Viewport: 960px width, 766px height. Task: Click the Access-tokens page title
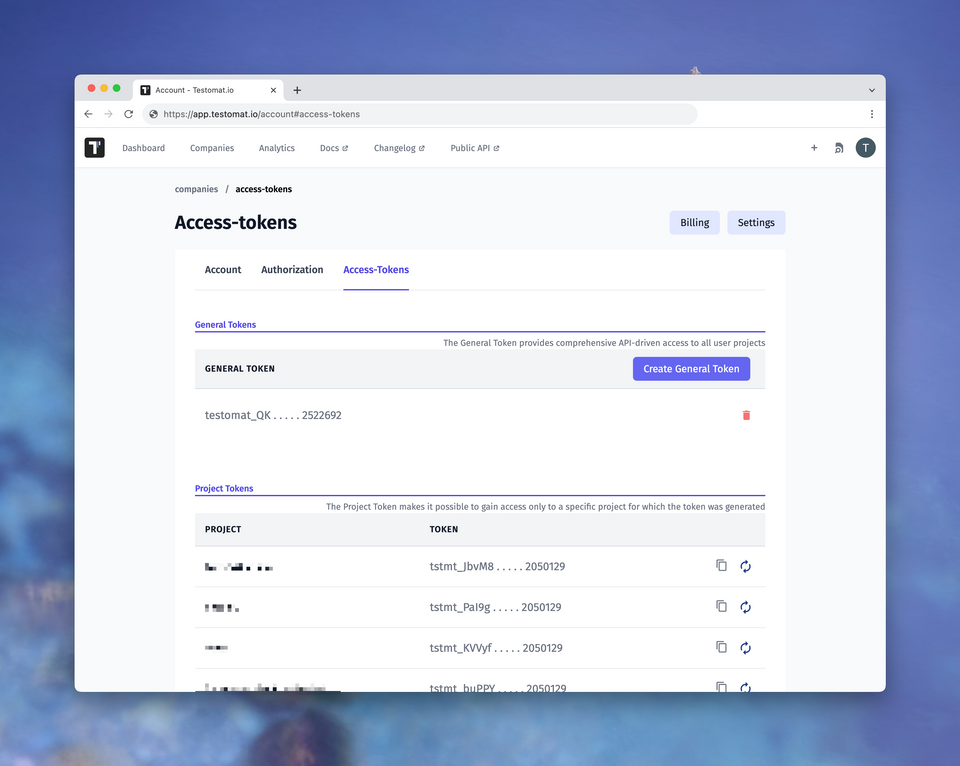(x=236, y=222)
